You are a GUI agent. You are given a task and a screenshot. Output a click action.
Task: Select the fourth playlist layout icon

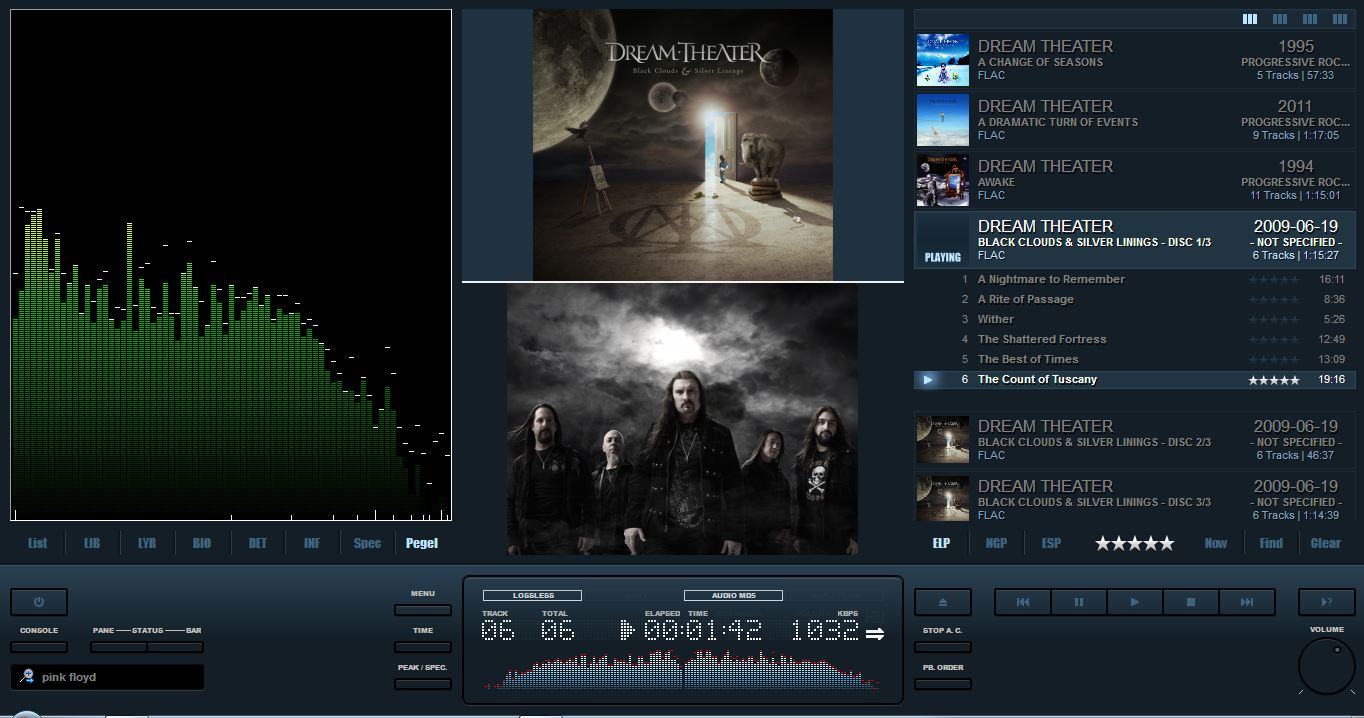click(x=1339, y=19)
